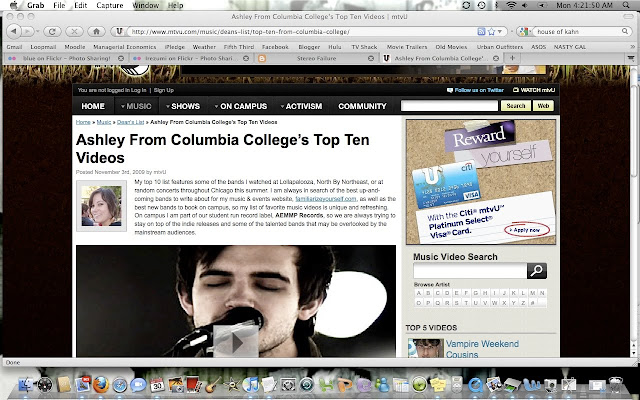Bookmark this page with the star icon
The image size is (640, 400).
tap(491, 31)
